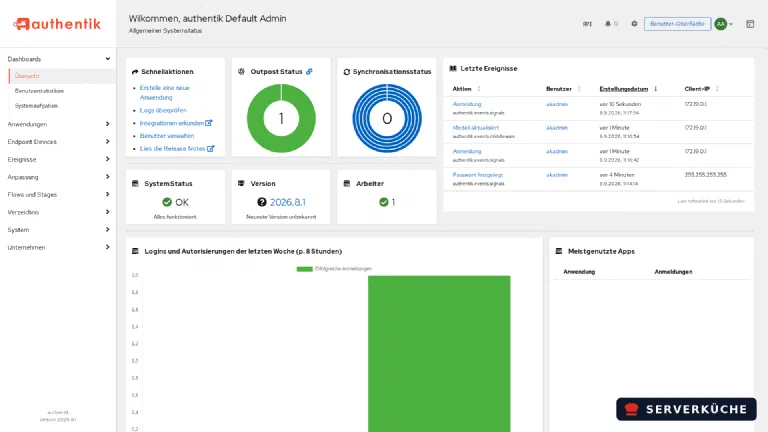This screenshot has width=768, height=432.
Task: Toggle the Erfolgreiche Anmeldungen chart legend
Action: click(334, 268)
